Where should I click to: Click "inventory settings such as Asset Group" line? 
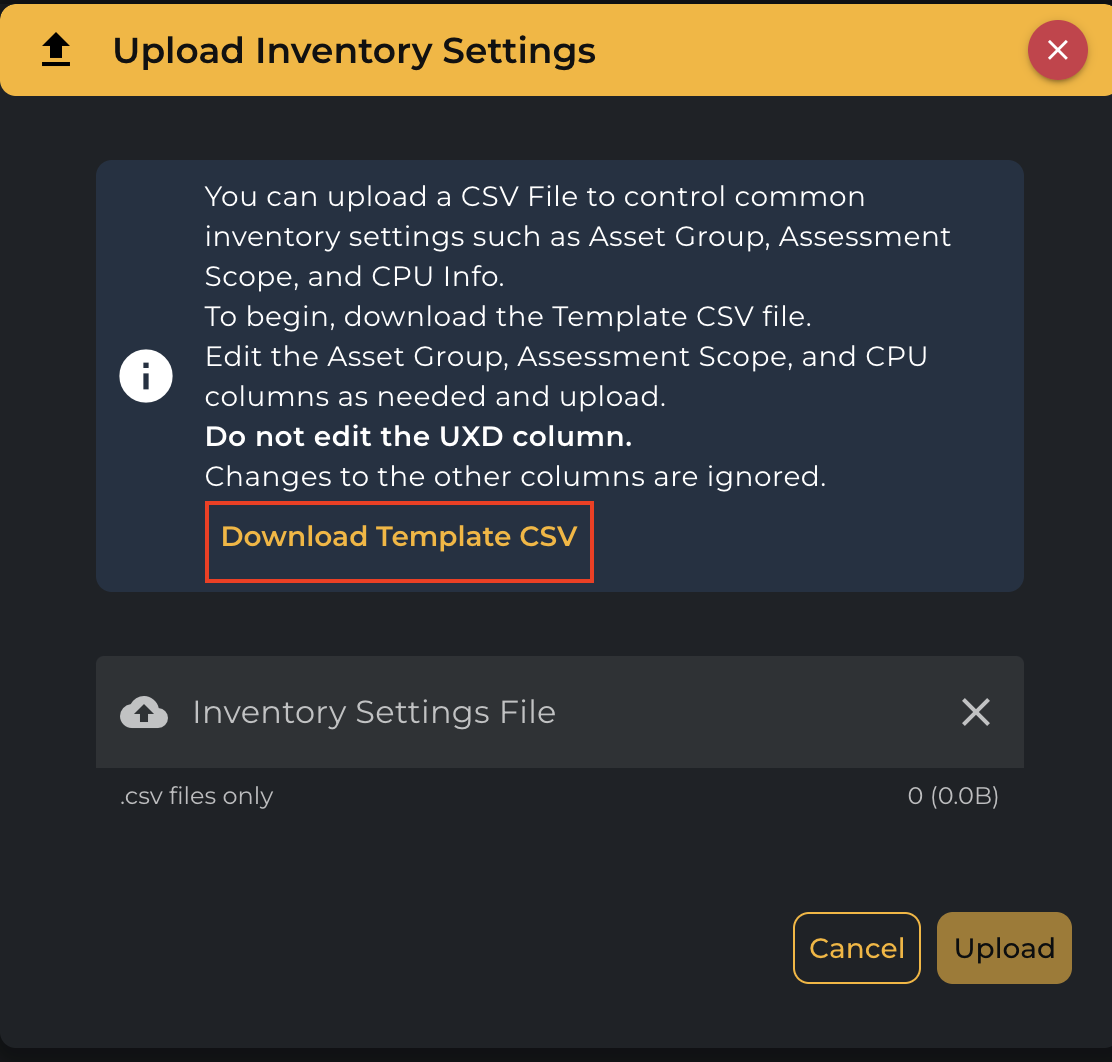(x=578, y=237)
